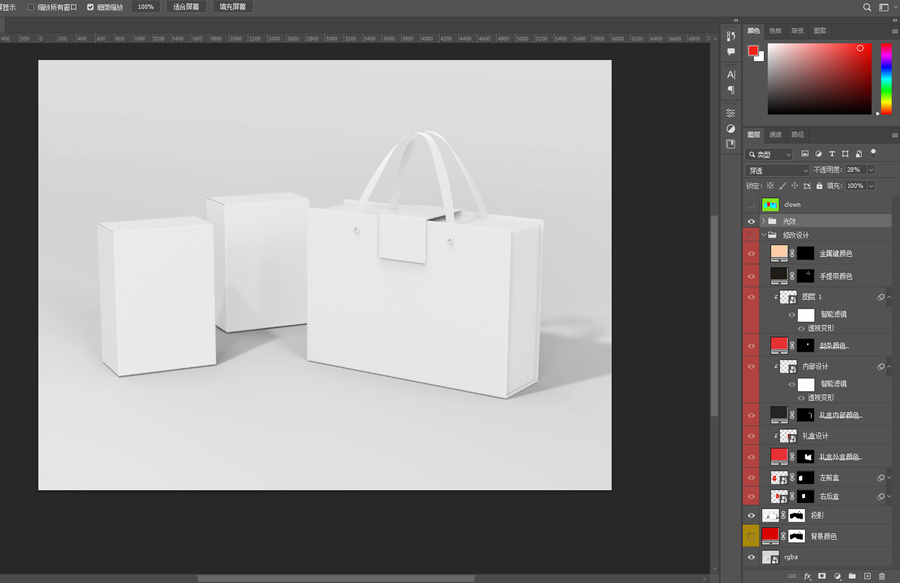Hide the 金属键颜色 layer

[x=751, y=253]
